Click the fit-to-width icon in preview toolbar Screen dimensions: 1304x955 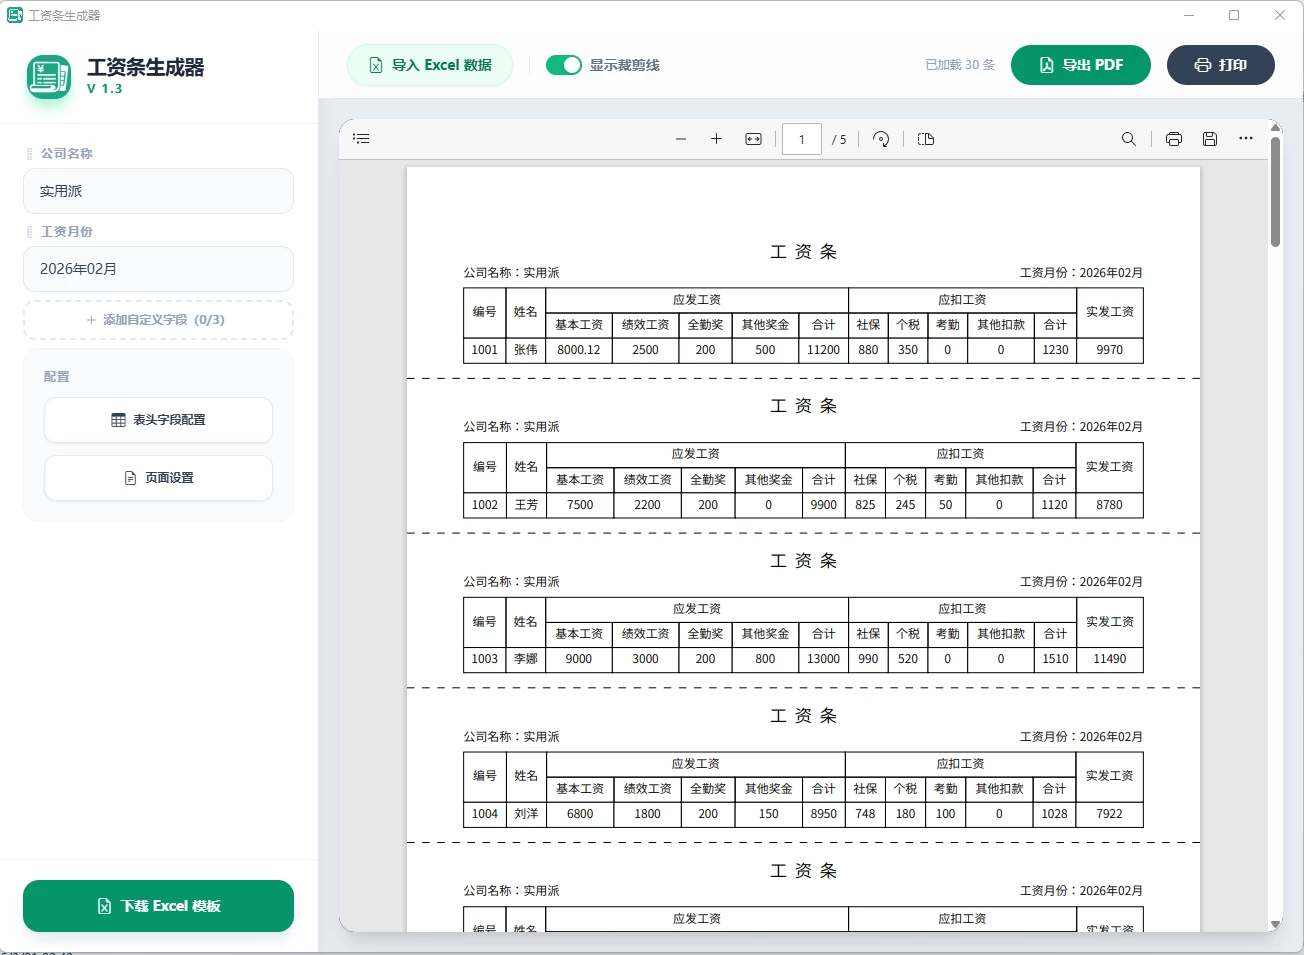pos(752,139)
